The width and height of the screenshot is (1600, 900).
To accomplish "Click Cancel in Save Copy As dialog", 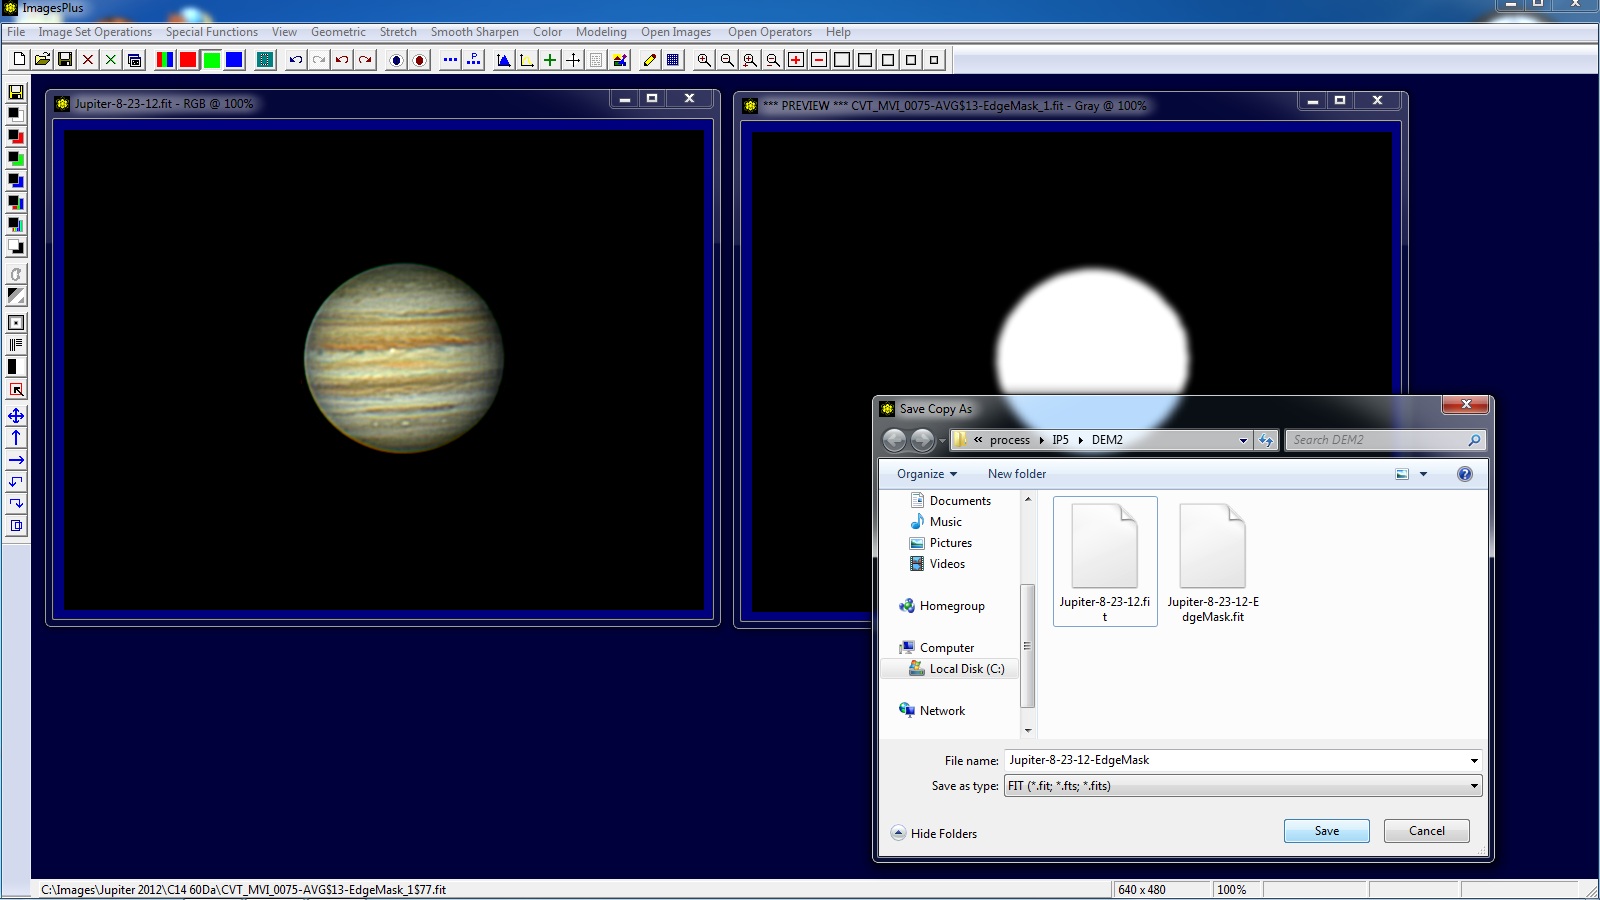I will point(1427,831).
